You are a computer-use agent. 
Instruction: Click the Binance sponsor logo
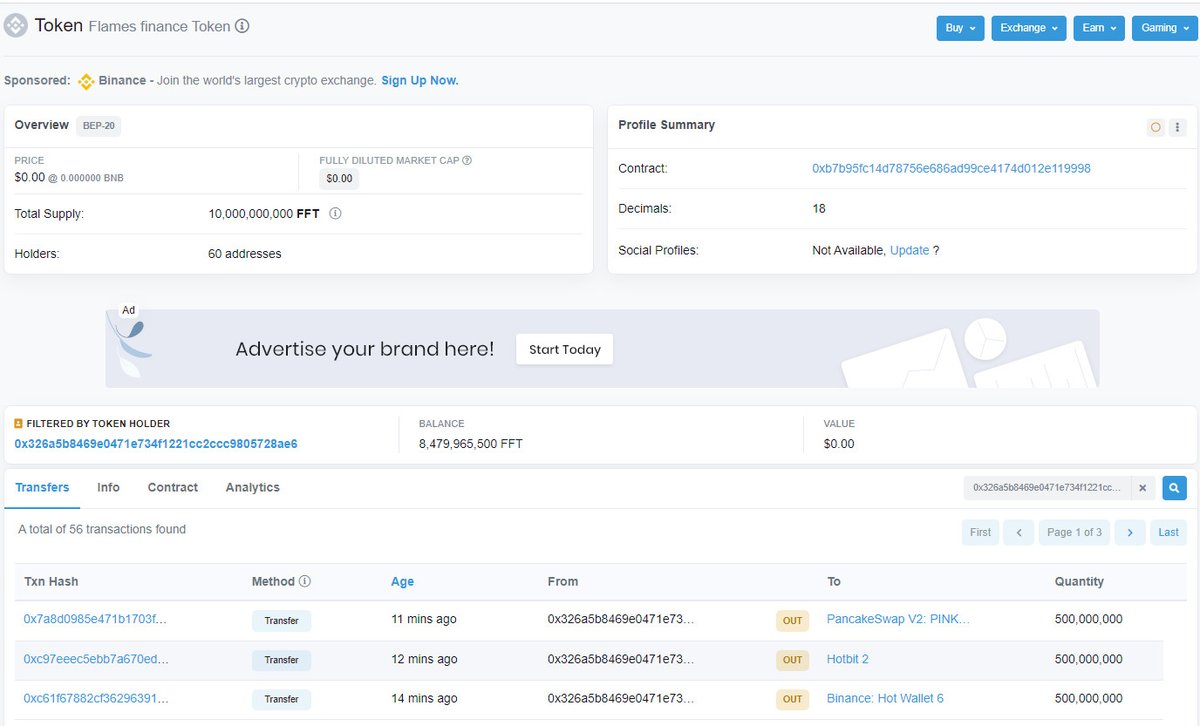[87, 81]
